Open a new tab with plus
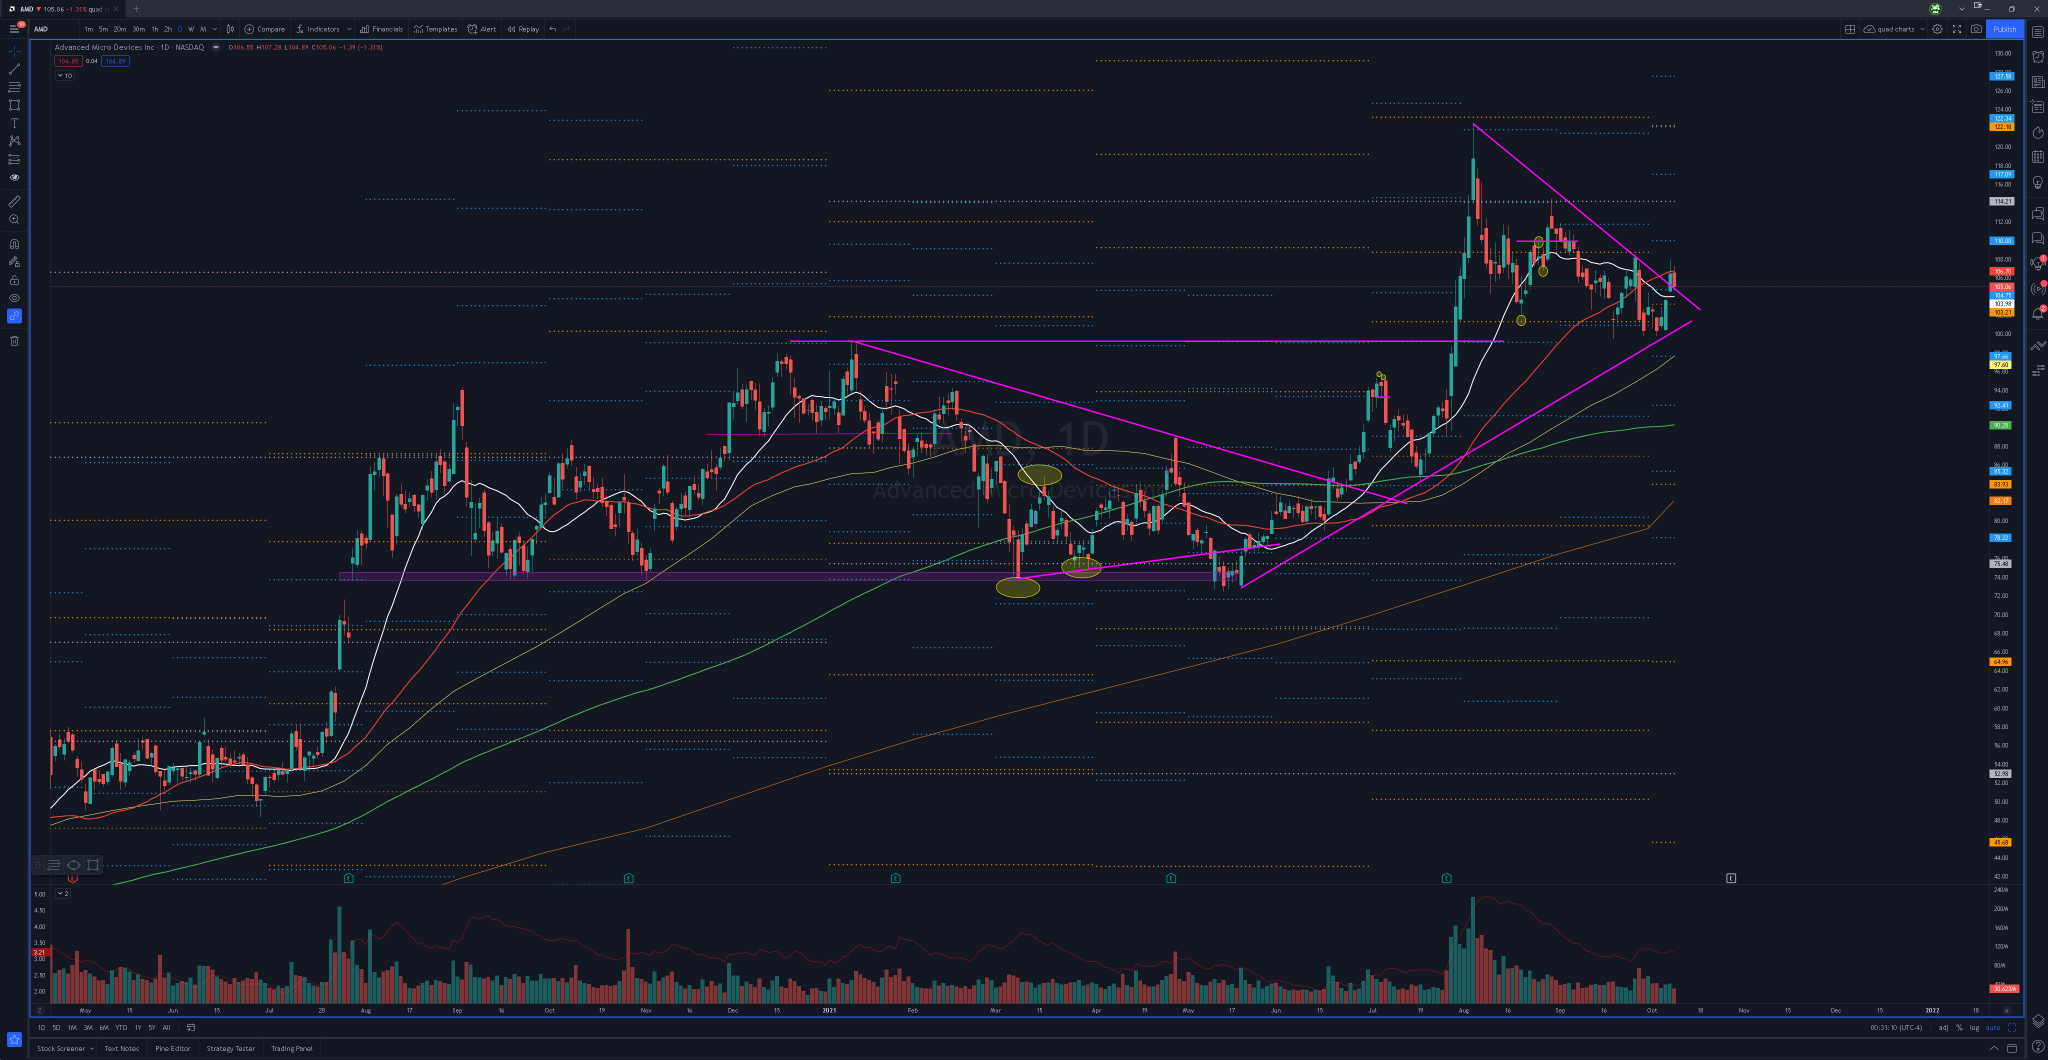This screenshot has height=1060, width=2048. (x=136, y=9)
